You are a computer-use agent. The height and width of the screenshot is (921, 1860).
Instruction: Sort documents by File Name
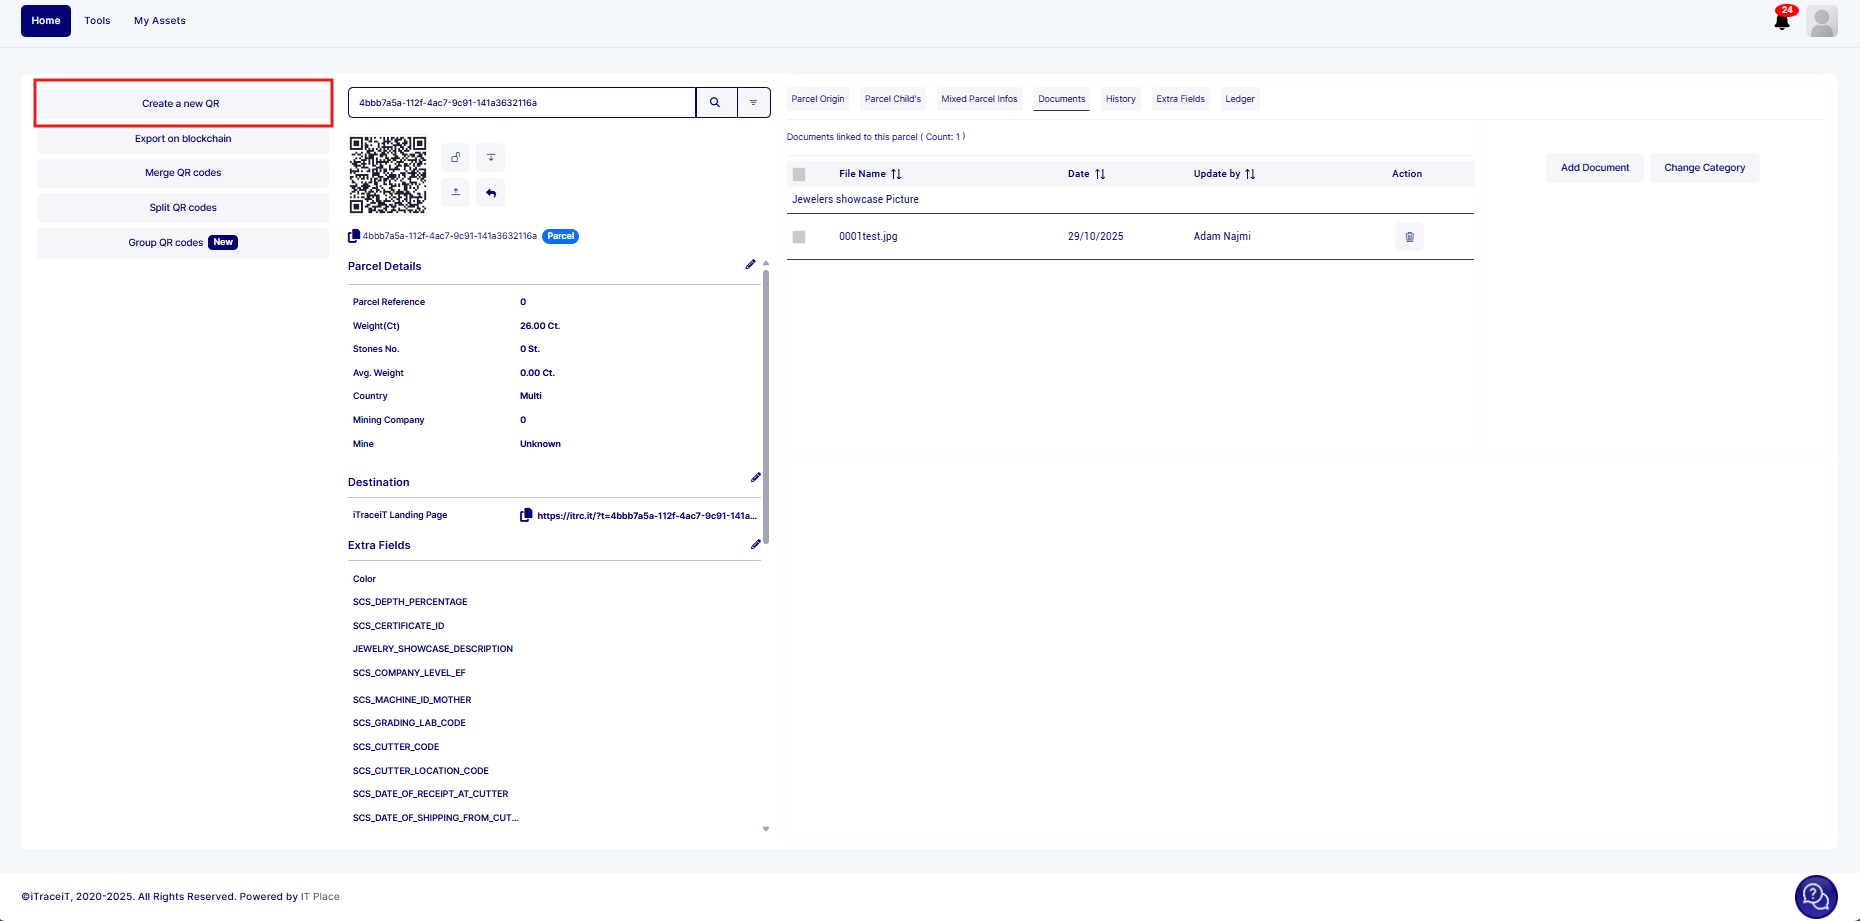pyautogui.click(x=896, y=174)
